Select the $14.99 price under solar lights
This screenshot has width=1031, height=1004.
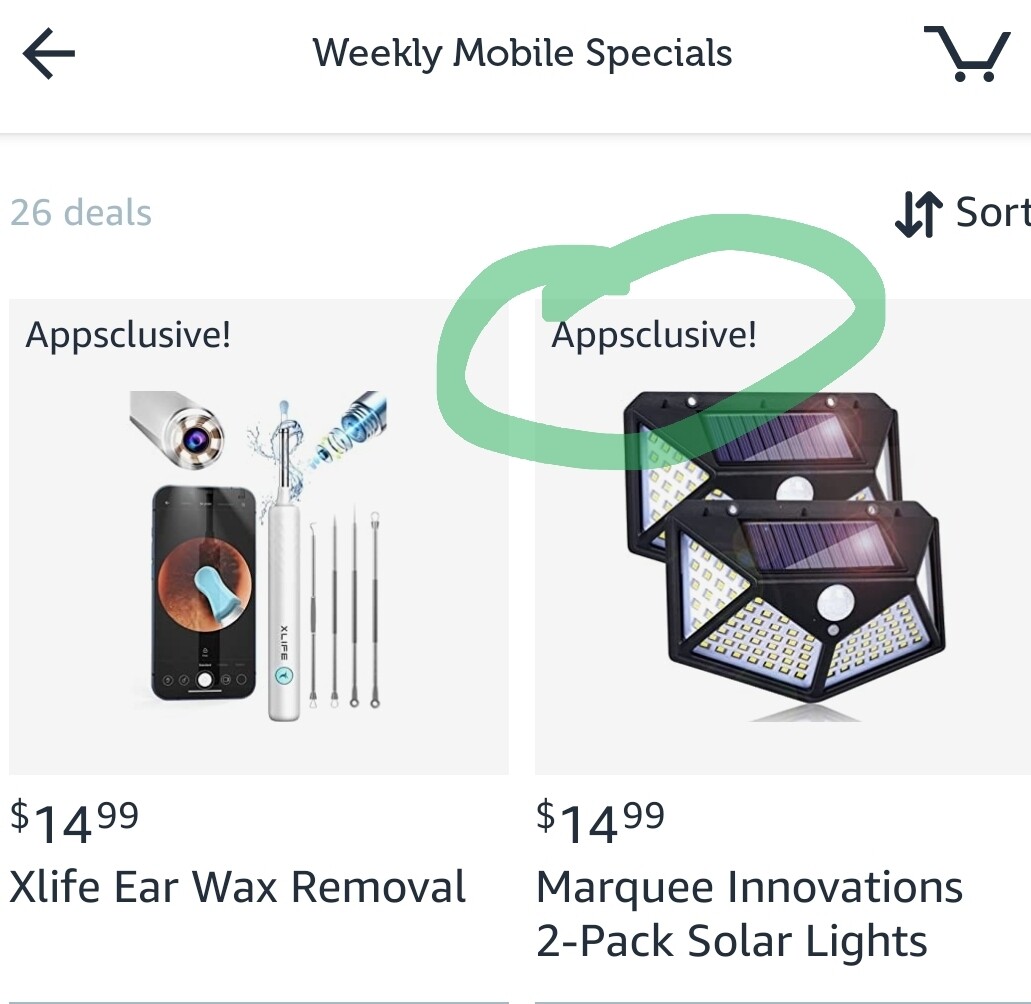click(600, 822)
